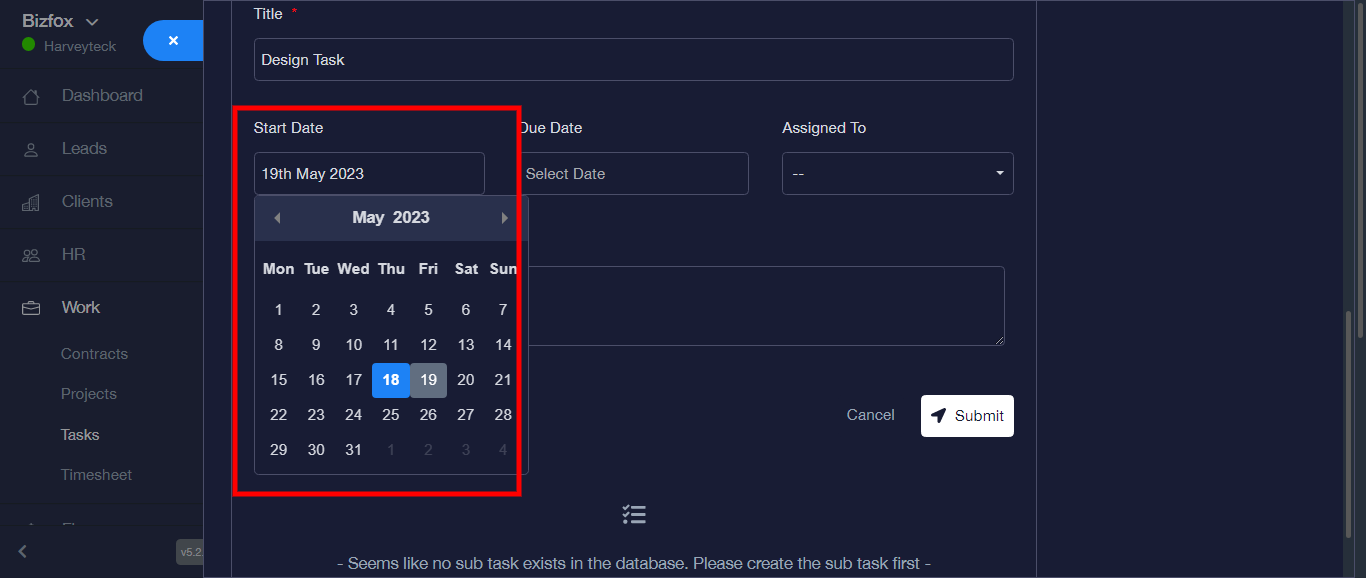Image resolution: width=1367 pixels, height=578 pixels.
Task: Open Projects in the Work submenu
Action: [88, 394]
